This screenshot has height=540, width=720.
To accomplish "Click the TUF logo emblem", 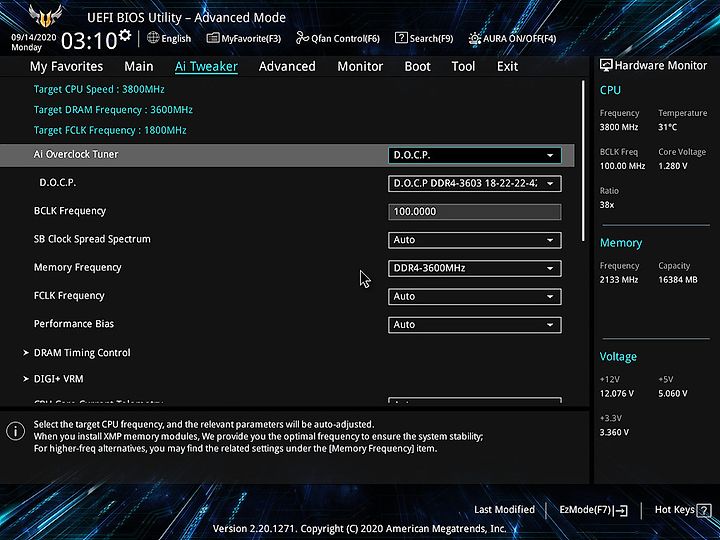I will point(45,16).
